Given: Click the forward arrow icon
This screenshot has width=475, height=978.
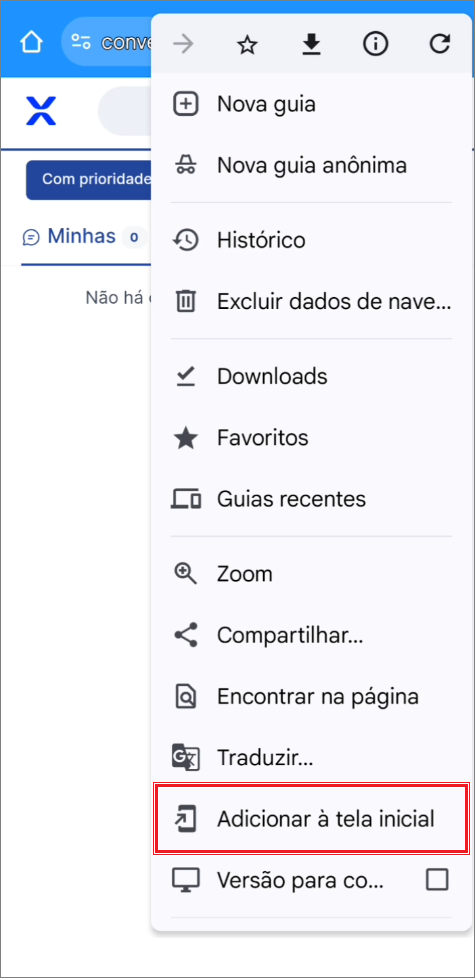Looking at the screenshot, I should [x=183, y=44].
